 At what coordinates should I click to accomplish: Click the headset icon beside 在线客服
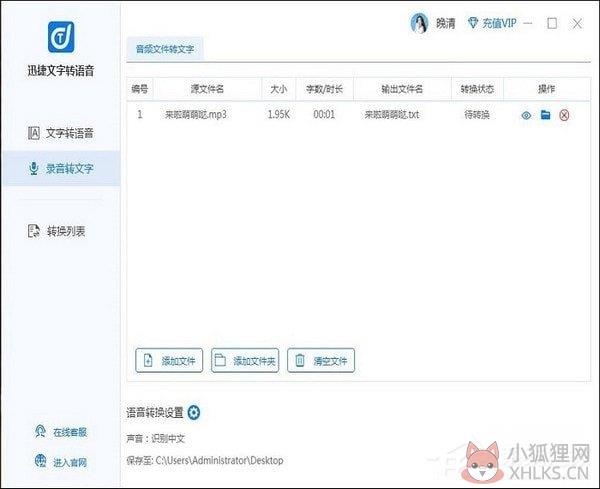40,432
